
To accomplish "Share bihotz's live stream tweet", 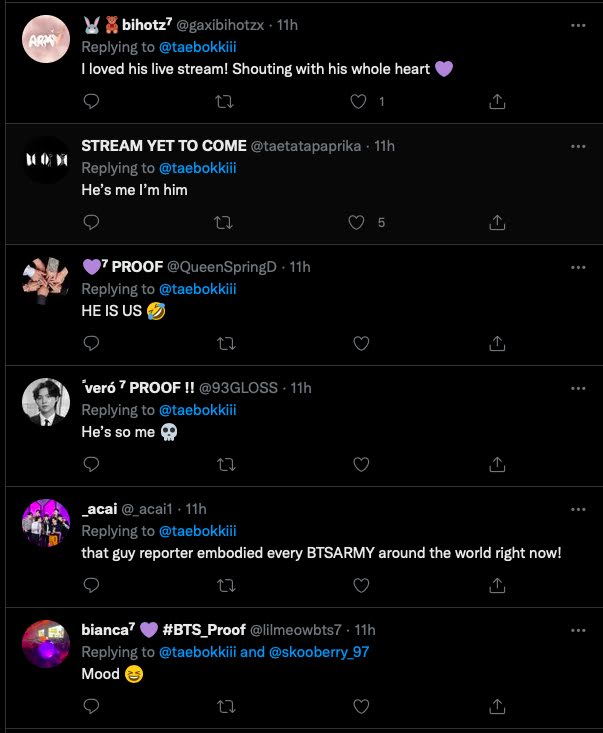I will [x=496, y=101].
